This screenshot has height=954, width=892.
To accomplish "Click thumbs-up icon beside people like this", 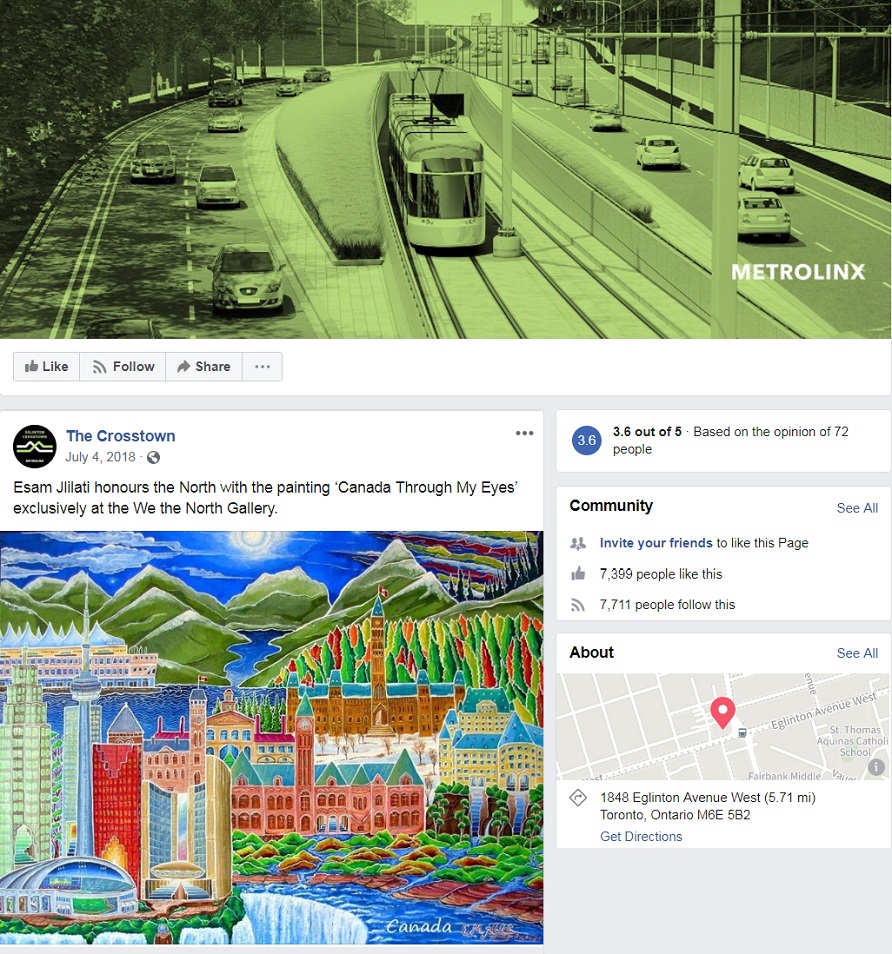I will pos(578,574).
